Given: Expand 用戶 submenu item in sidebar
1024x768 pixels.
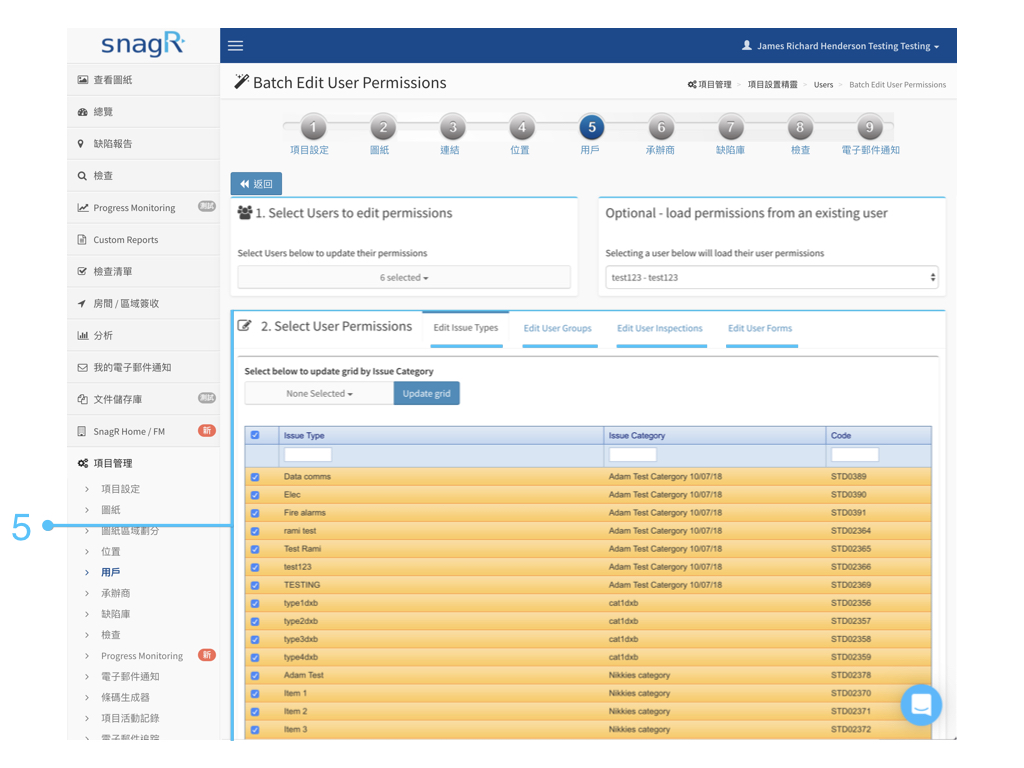Looking at the screenshot, I should coord(110,572).
